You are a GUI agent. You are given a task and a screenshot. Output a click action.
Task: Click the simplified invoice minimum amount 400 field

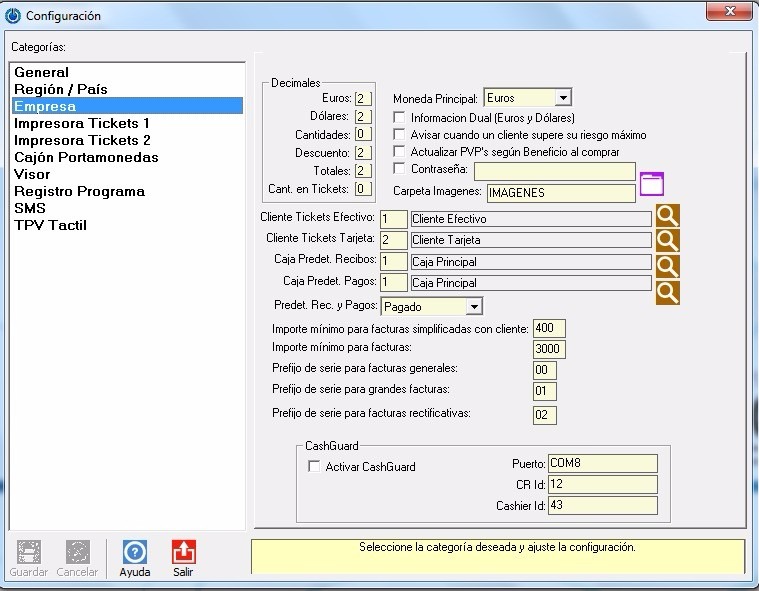pyautogui.click(x=549, y=328)
